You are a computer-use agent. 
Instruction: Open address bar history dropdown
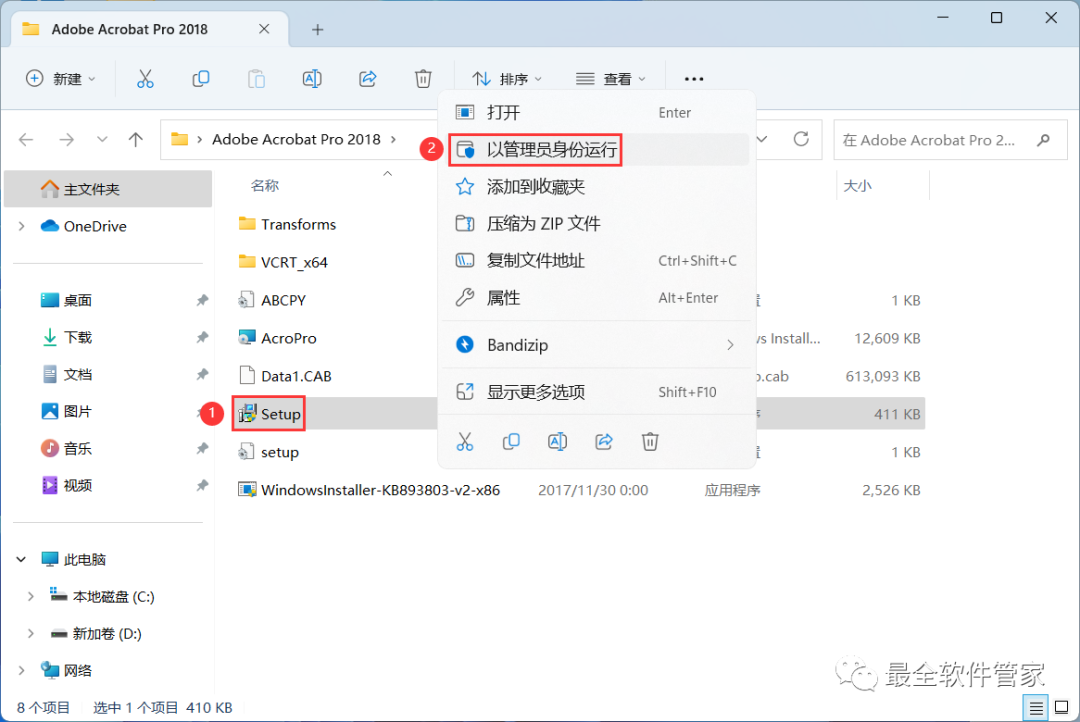point(762,139)
